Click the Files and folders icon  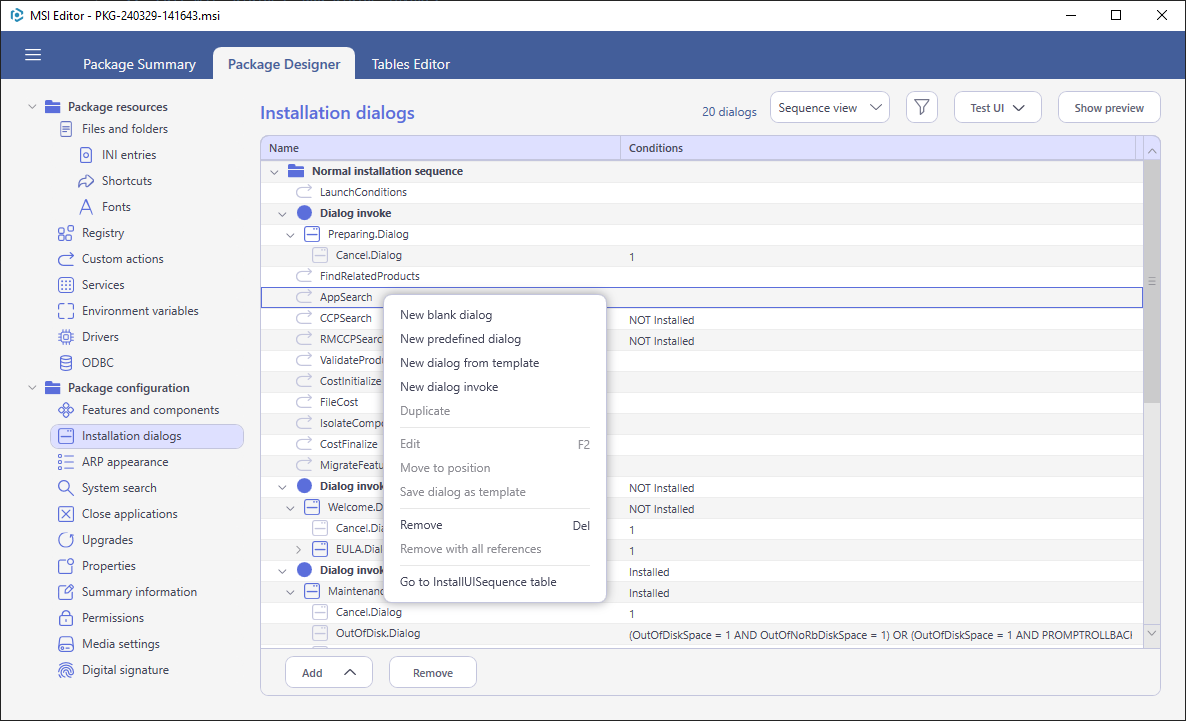(67, 129)
